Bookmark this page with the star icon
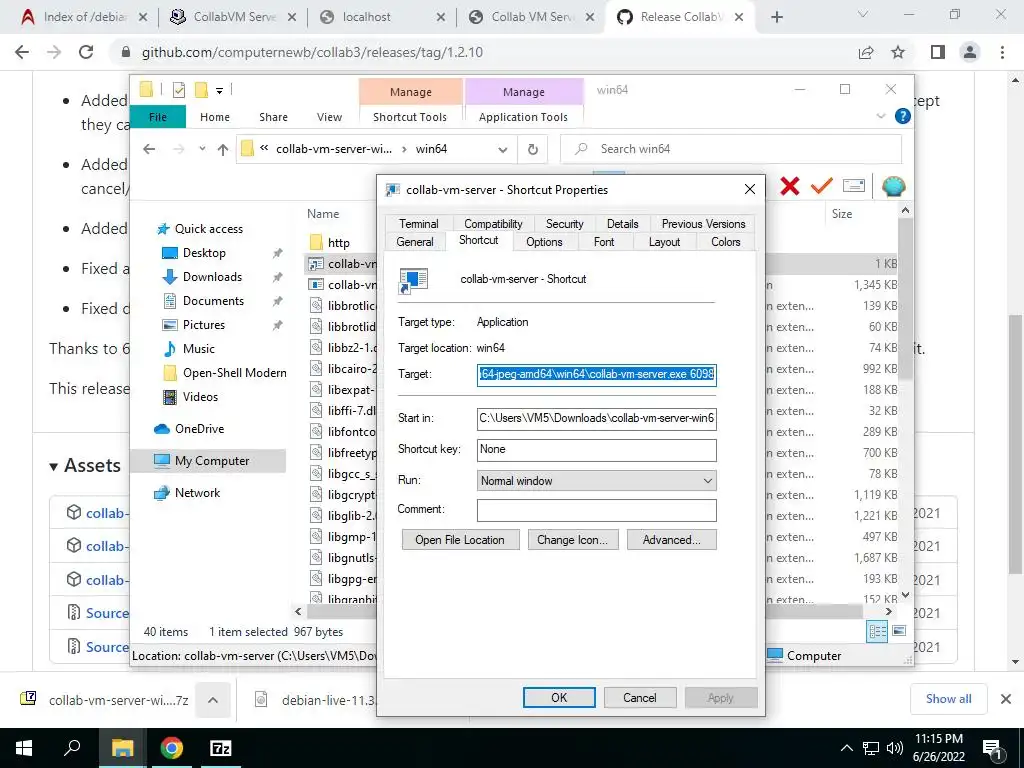This screenshot has width=1024, height=768. (898, 52)
